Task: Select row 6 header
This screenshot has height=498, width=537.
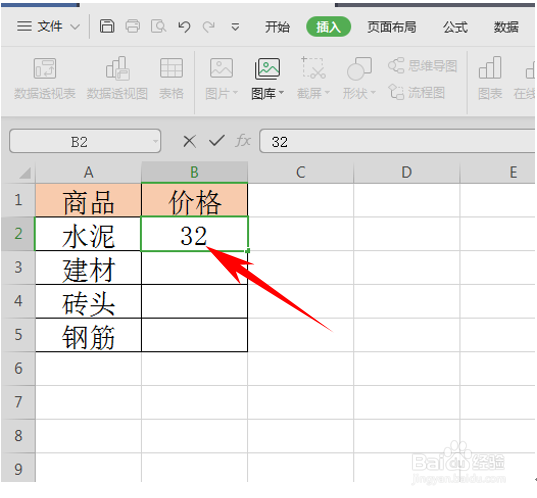Action: click(18, 369)
